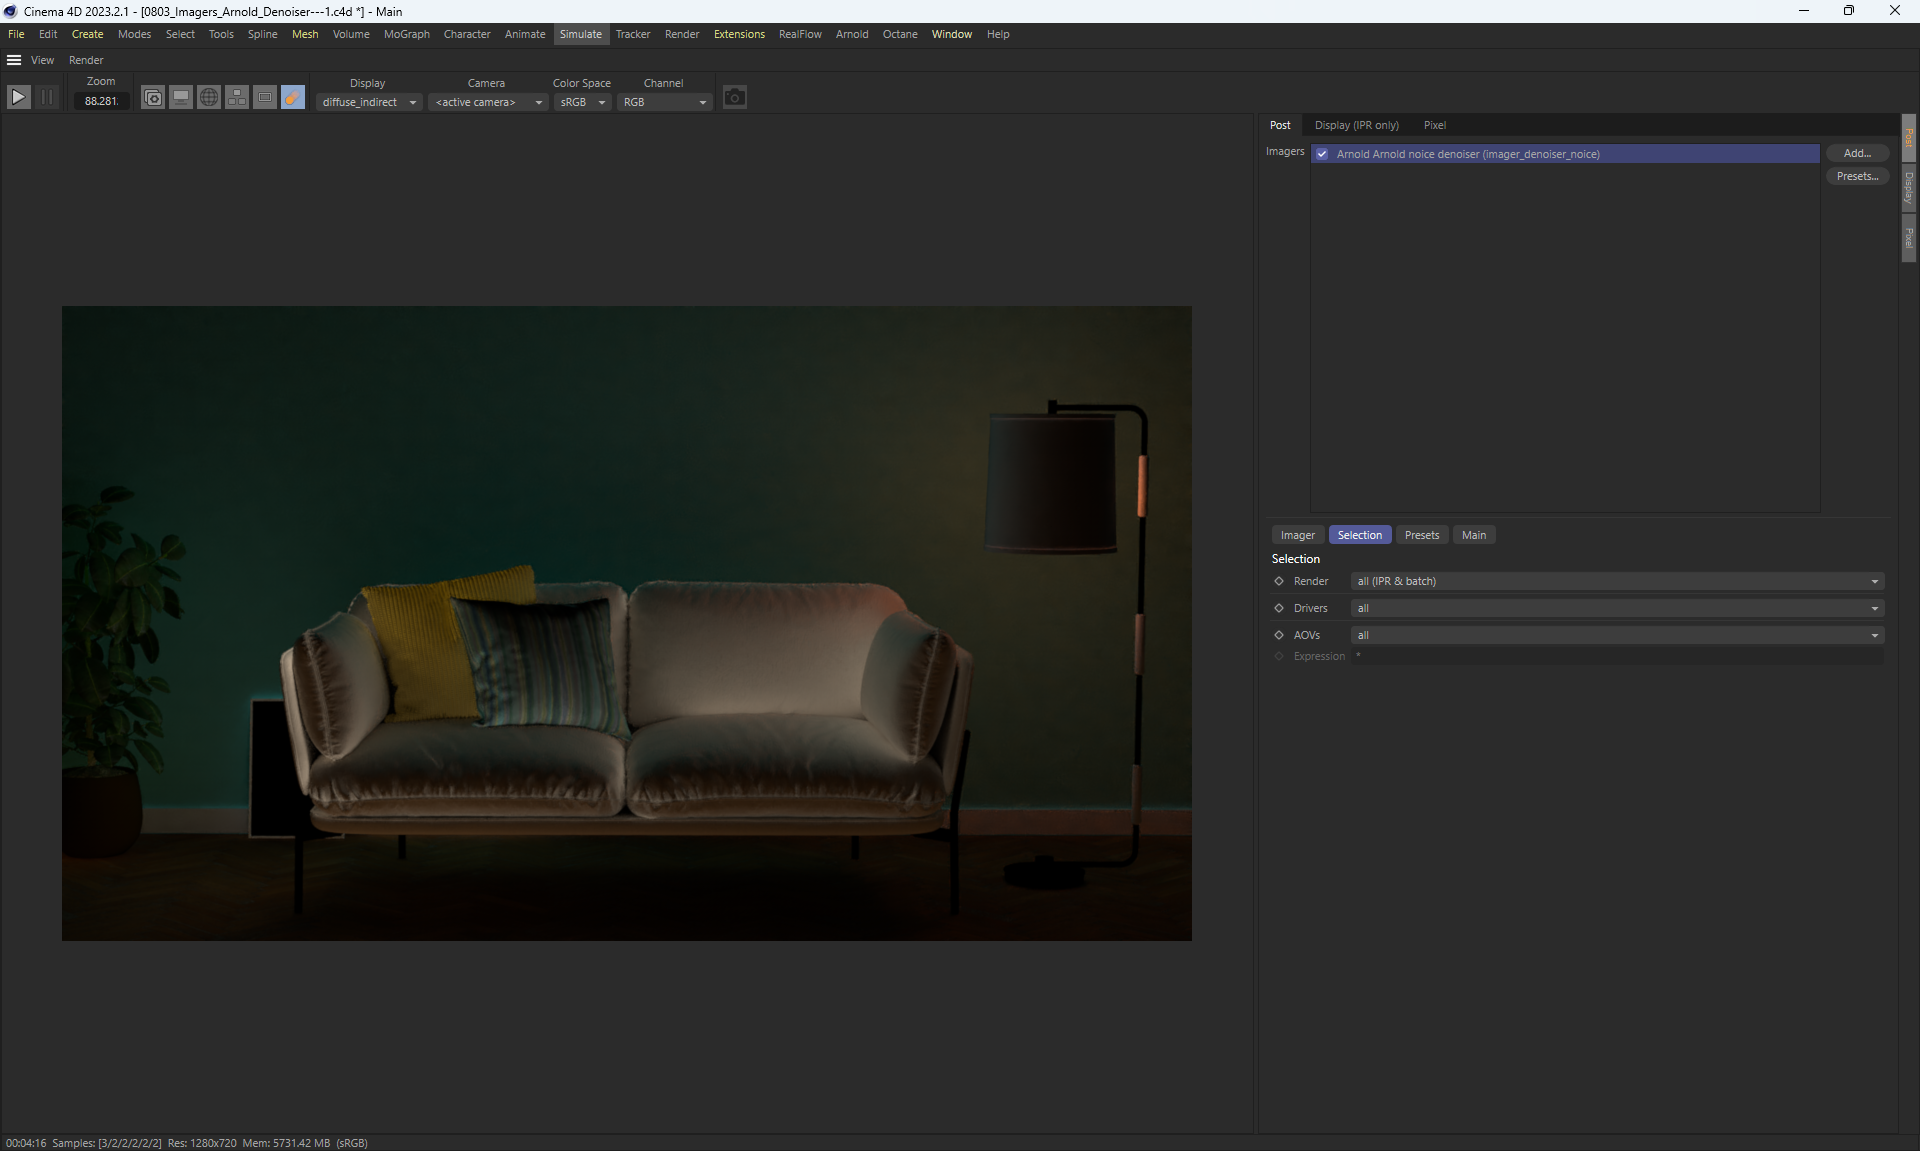Open the Arnold menu in menu bar
1920x1151 pixels.
point(852,34)
